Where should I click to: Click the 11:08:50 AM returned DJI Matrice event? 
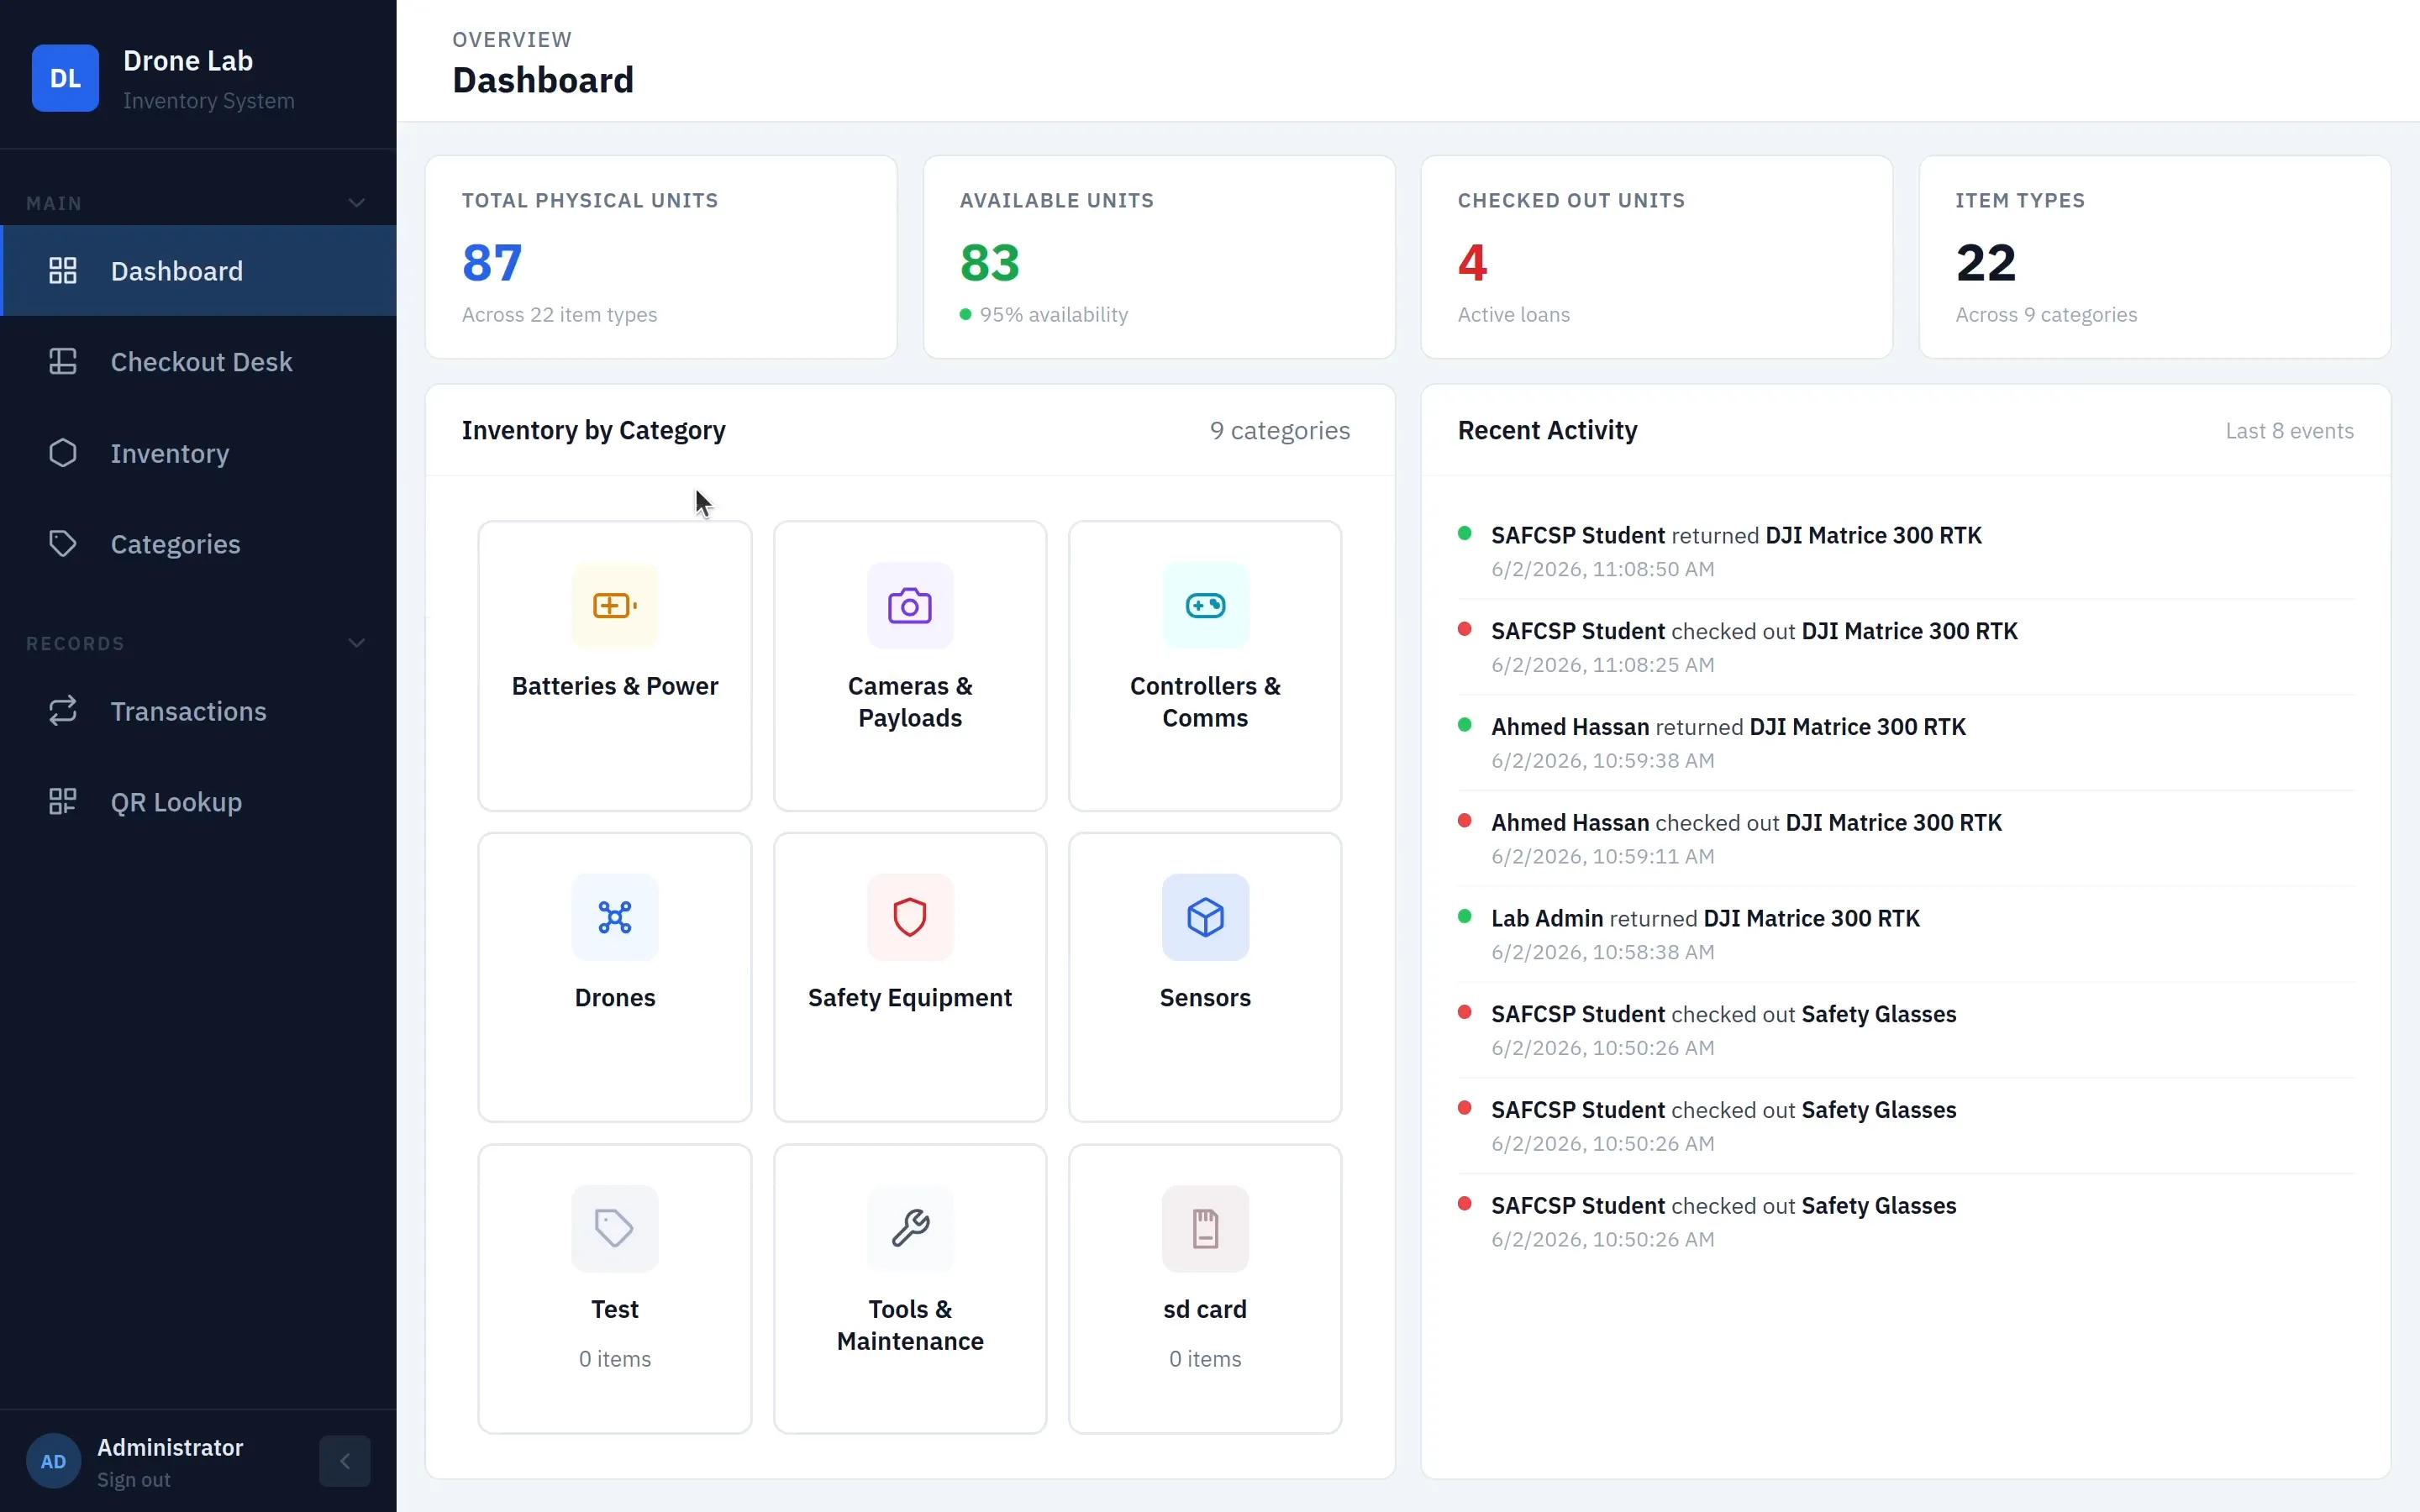point(1905,551)
